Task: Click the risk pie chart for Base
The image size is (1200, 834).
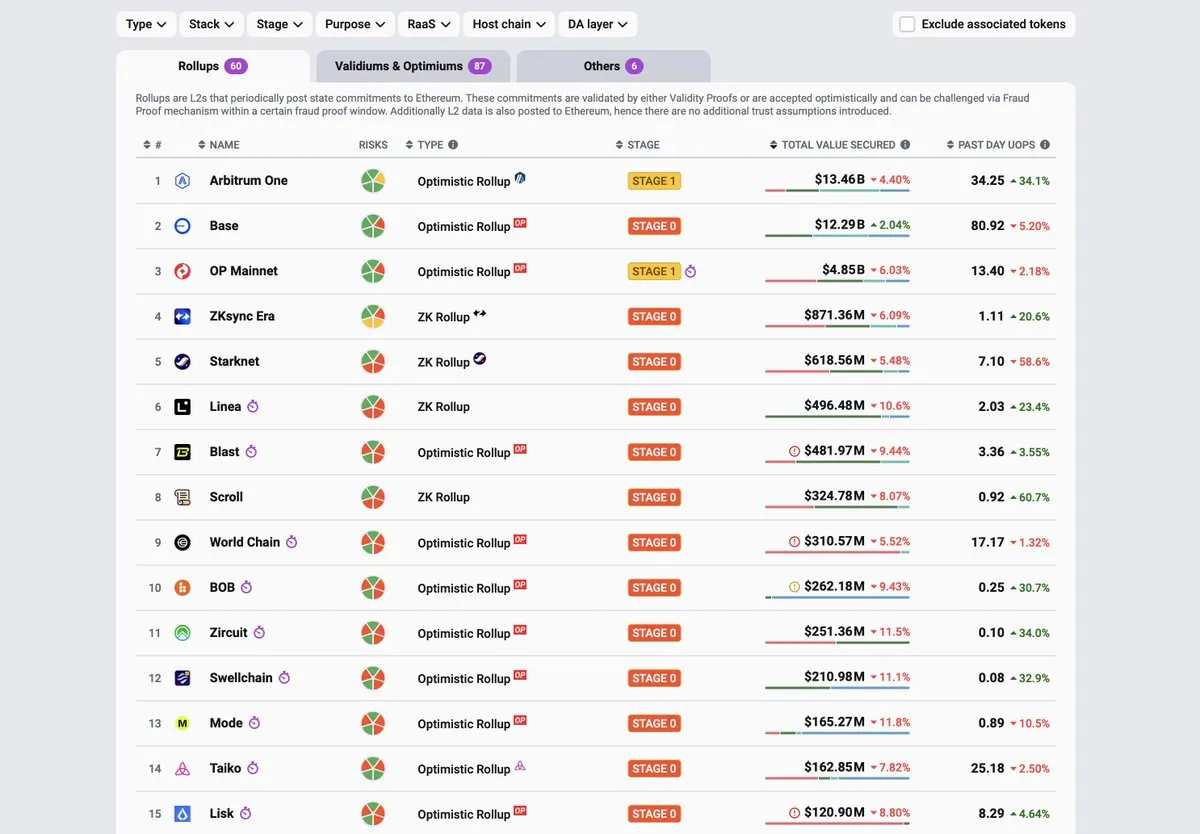Action: tap(373, 226)
